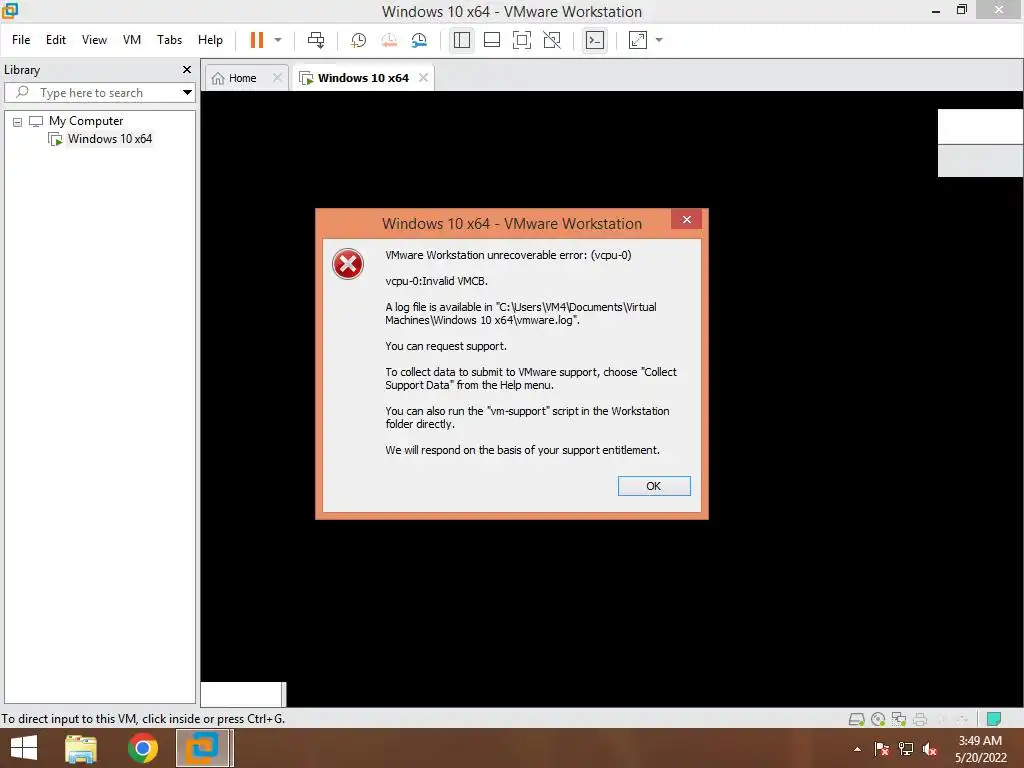Take a snapshot of this virtual machine

[359, 40]
